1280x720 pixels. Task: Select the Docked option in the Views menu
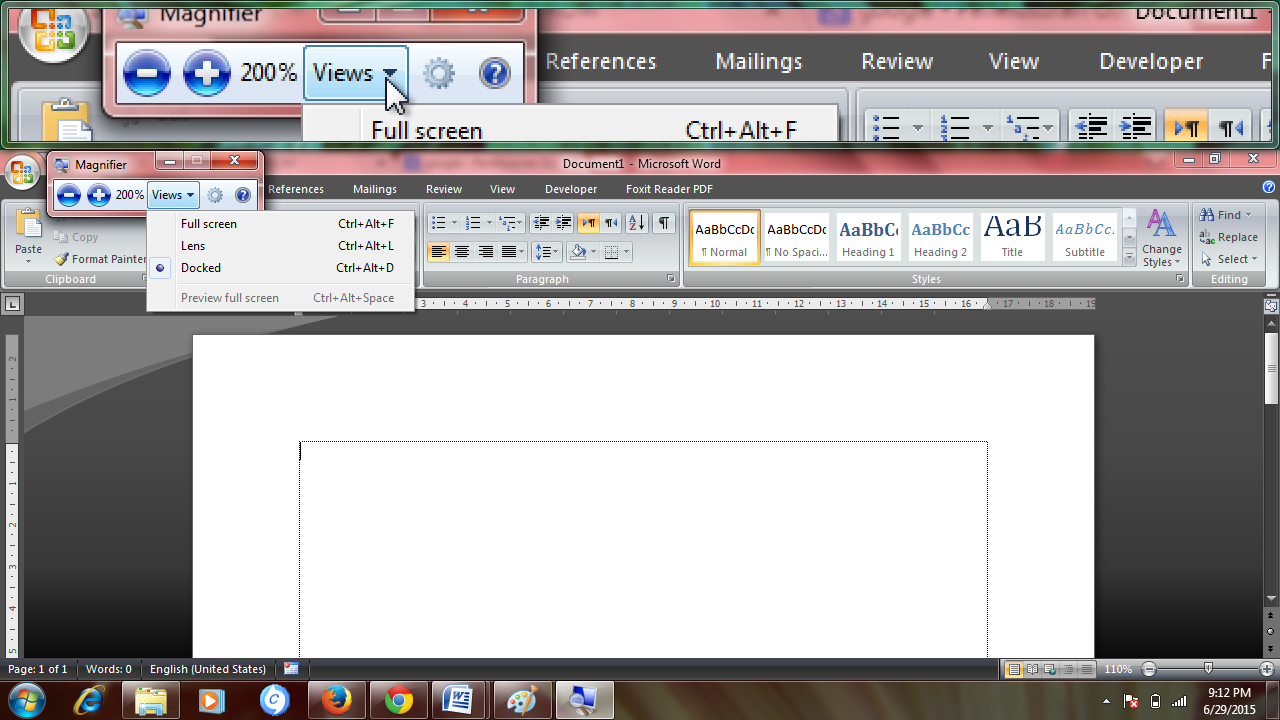pyautogui.click(x=200, y=267)
